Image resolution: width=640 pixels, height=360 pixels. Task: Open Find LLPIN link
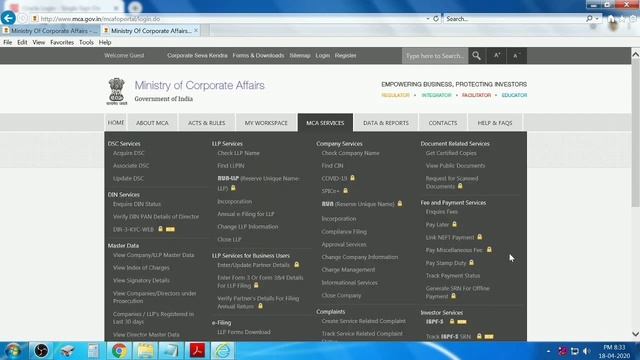(231, 166)
